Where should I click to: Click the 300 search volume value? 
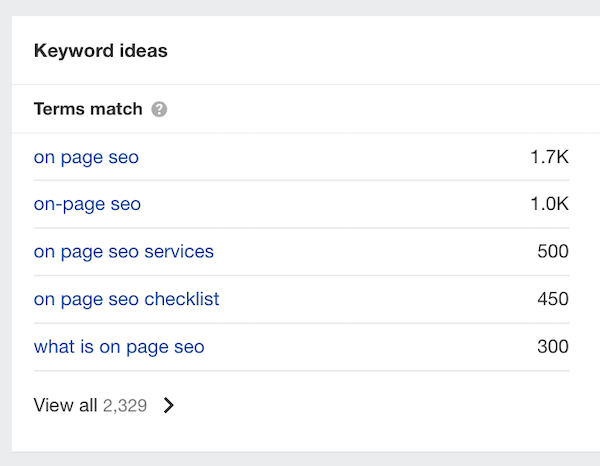click(x=552, y=347)
